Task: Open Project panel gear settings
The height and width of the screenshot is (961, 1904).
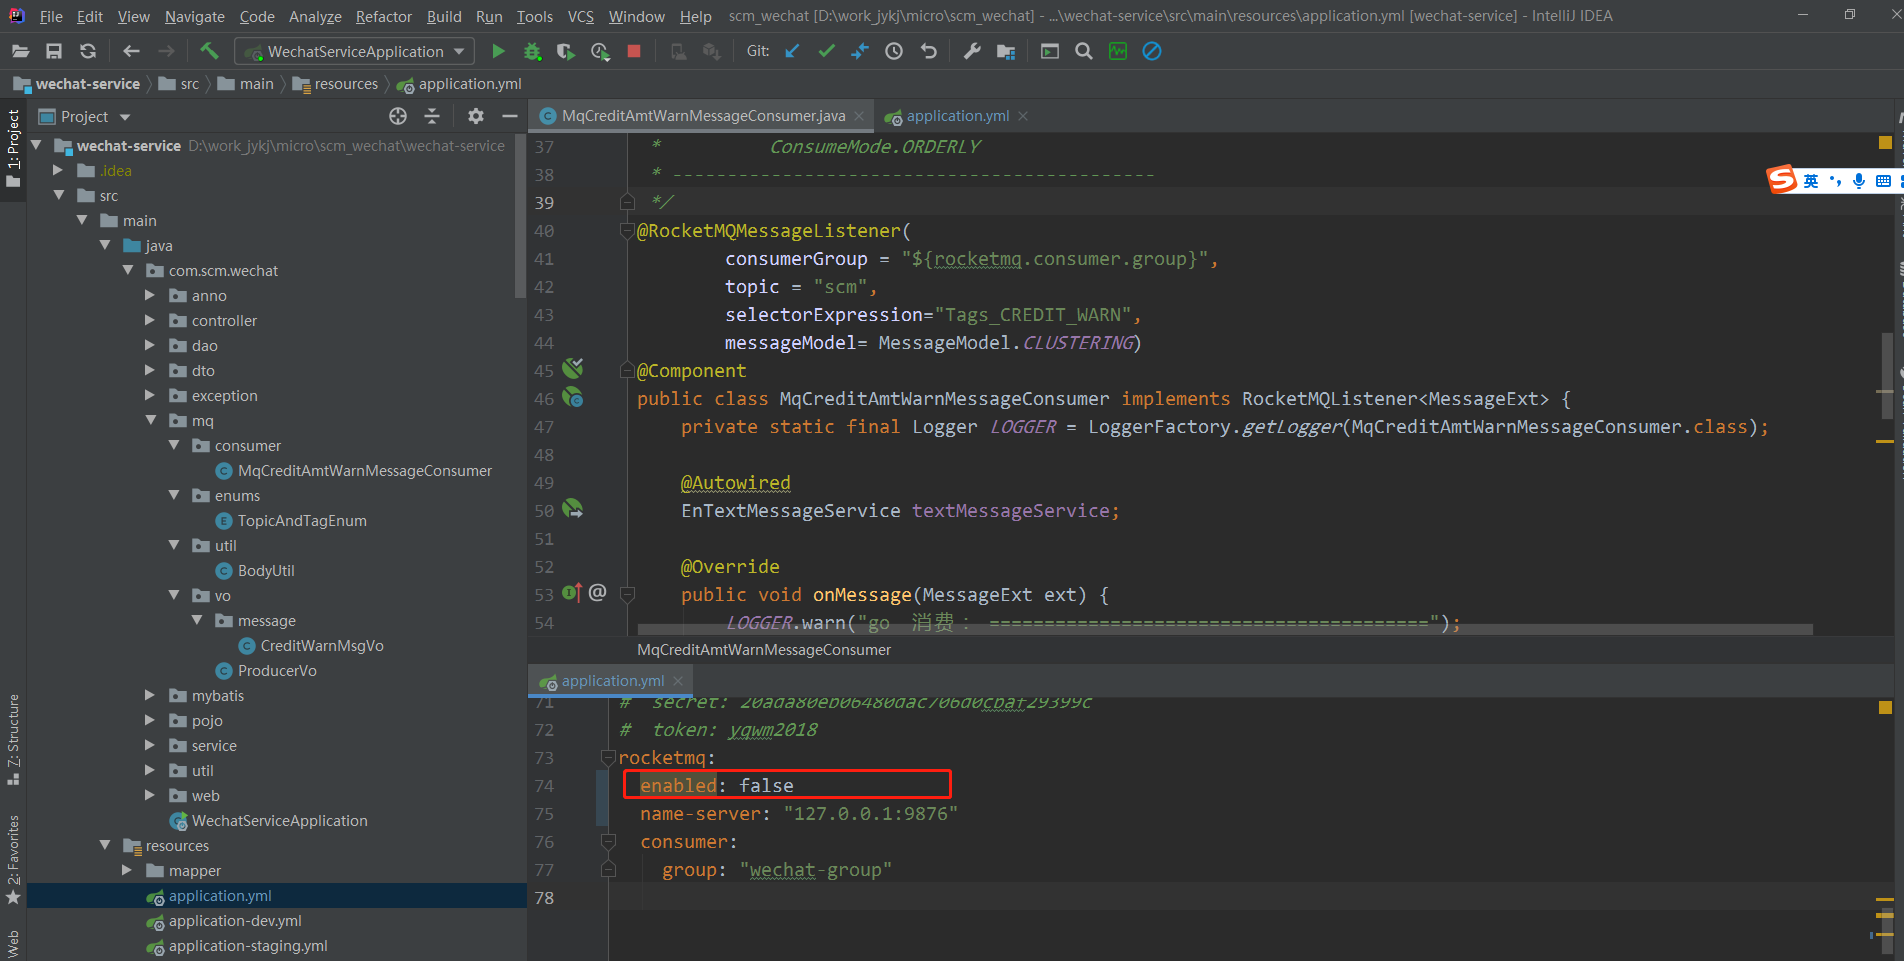Action: point(476,116)
